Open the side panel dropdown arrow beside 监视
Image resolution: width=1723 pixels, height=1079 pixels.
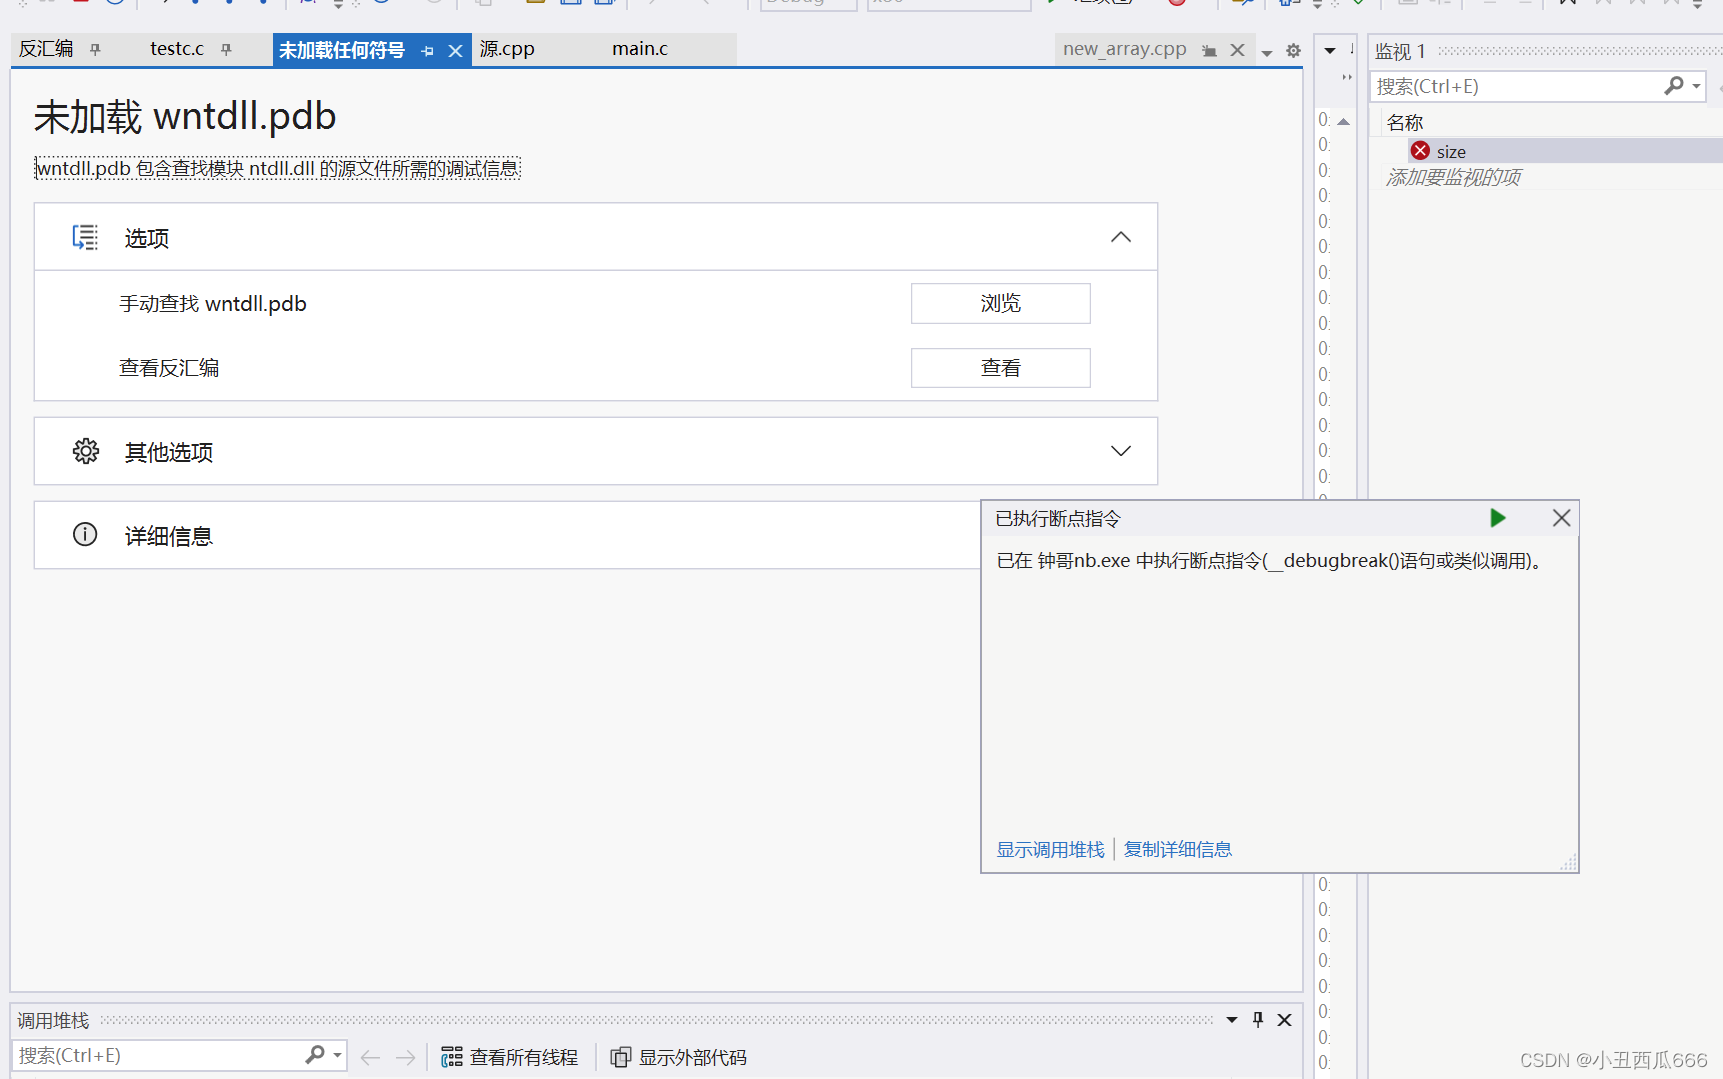coord(1330,50)
